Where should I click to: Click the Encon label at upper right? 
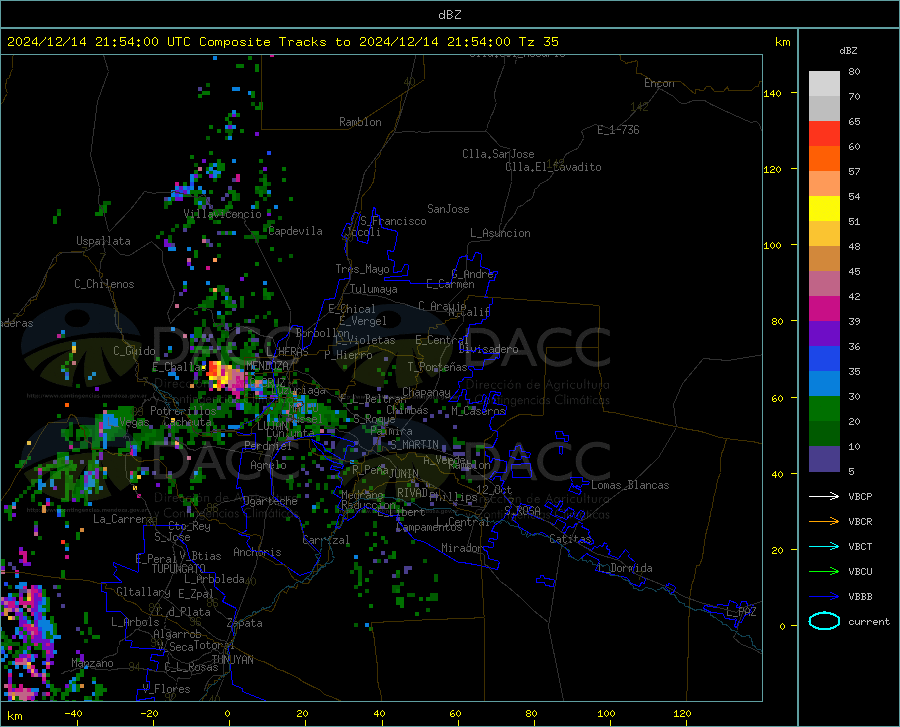pyautogui.click(x=659, y=83)
